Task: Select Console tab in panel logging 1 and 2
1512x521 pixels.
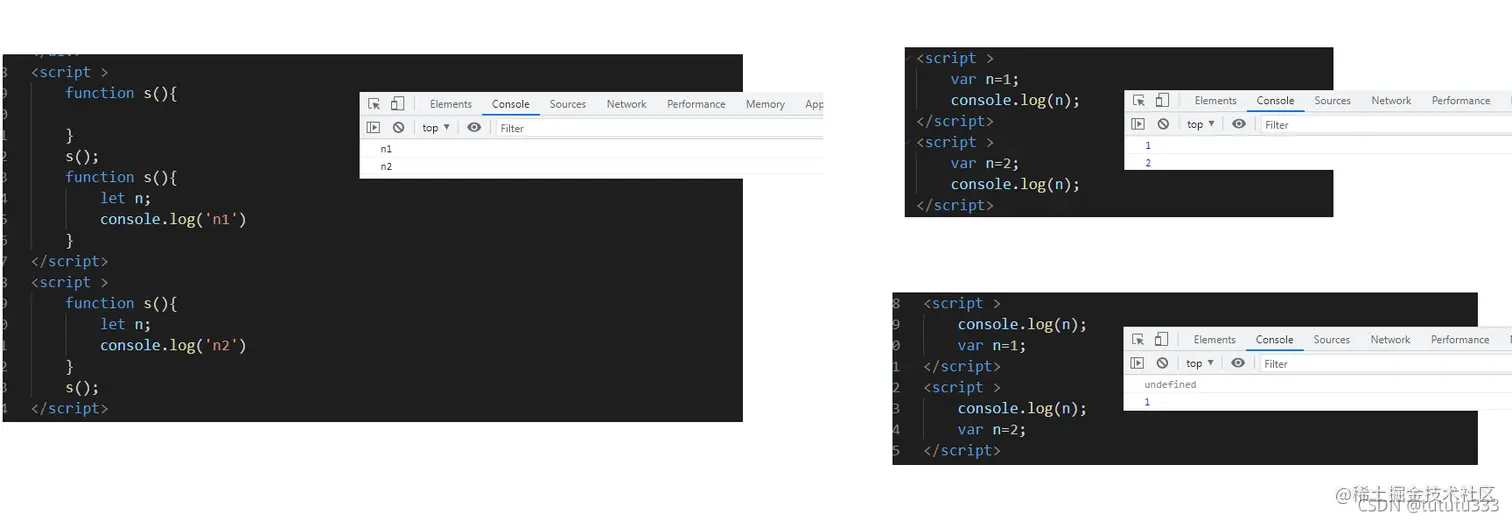Action: coord(1276,100)
